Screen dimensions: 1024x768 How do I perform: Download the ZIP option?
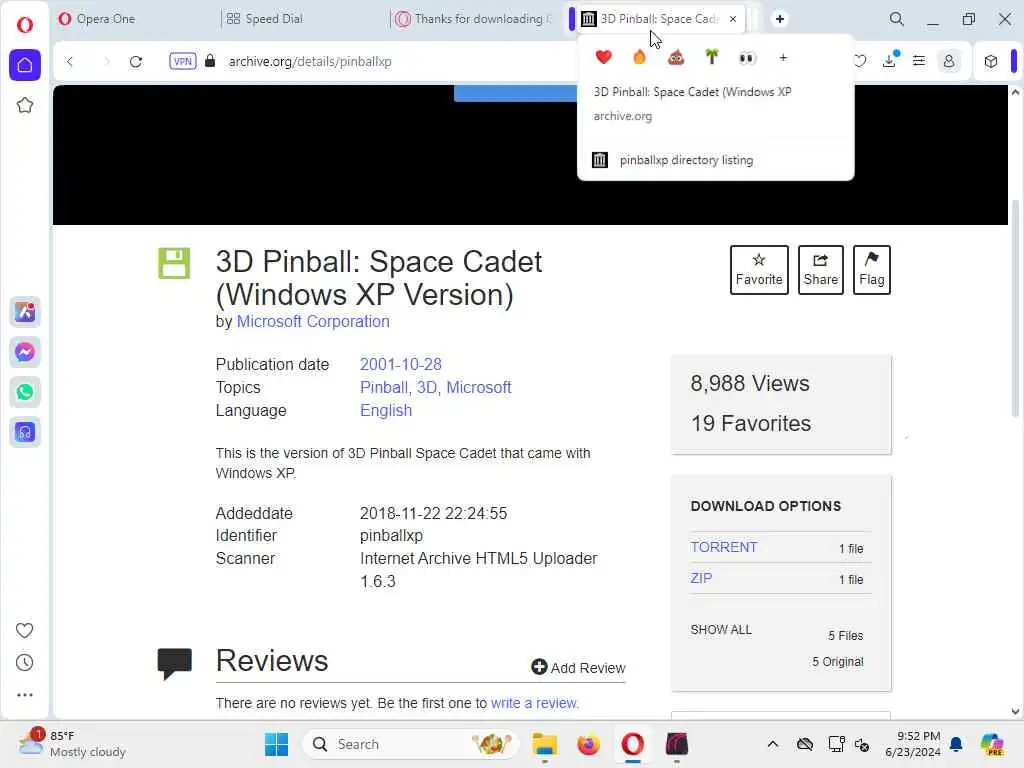click(x=701, y=578)
